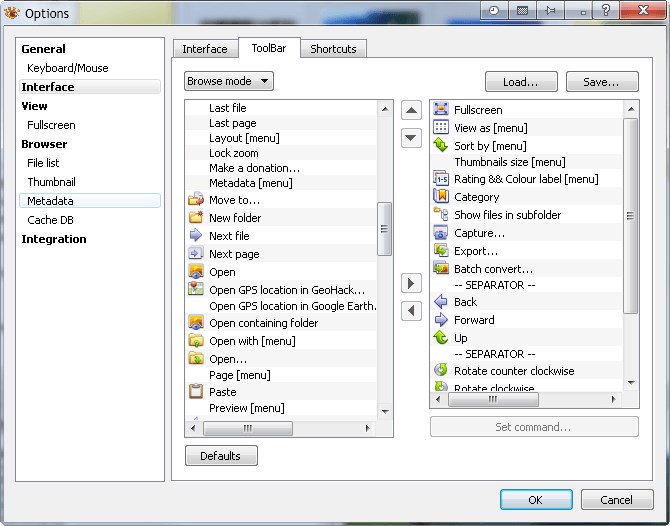Select the Up arrow icon
670x526 pixels.
coord(441,337)
